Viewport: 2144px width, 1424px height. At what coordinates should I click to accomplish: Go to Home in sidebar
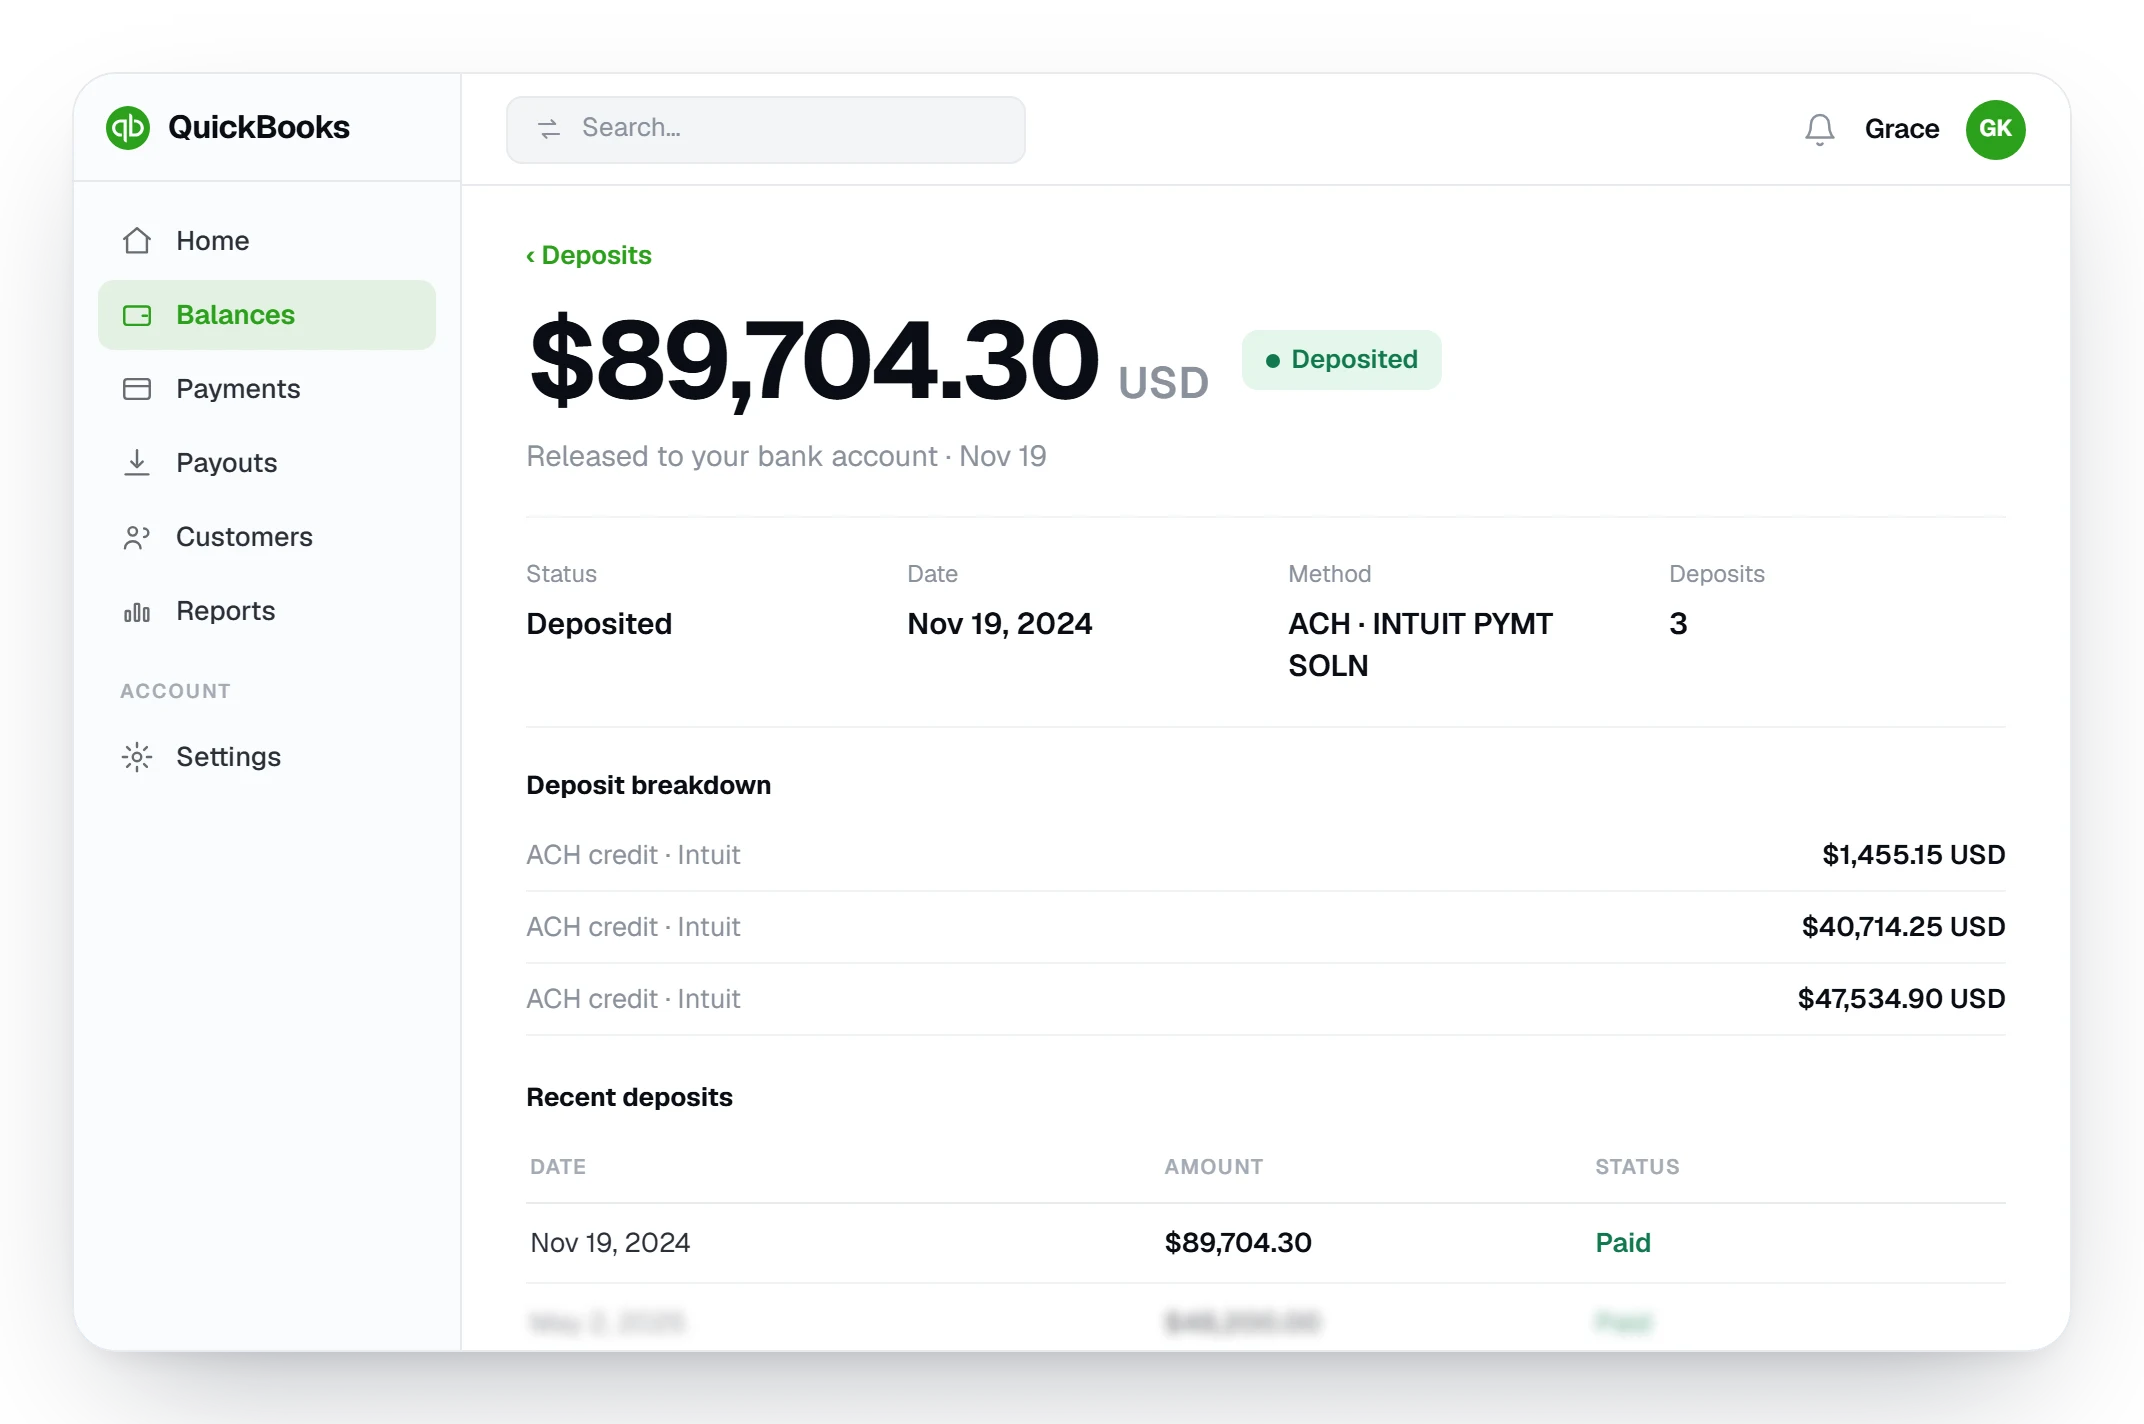pyautogui.click(x=267, y=241)
